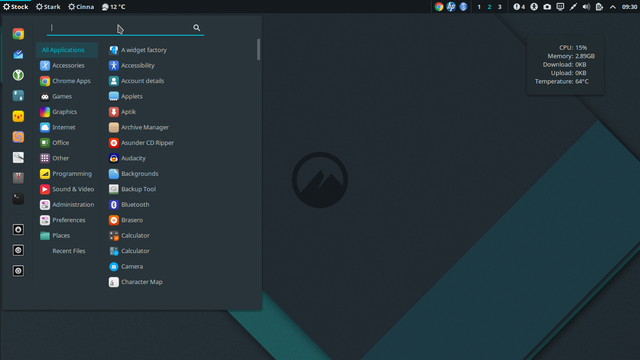The width and height of the screenshot is (640, 360).
Task: Click the application list scrollbar
Action: [258, 49]
